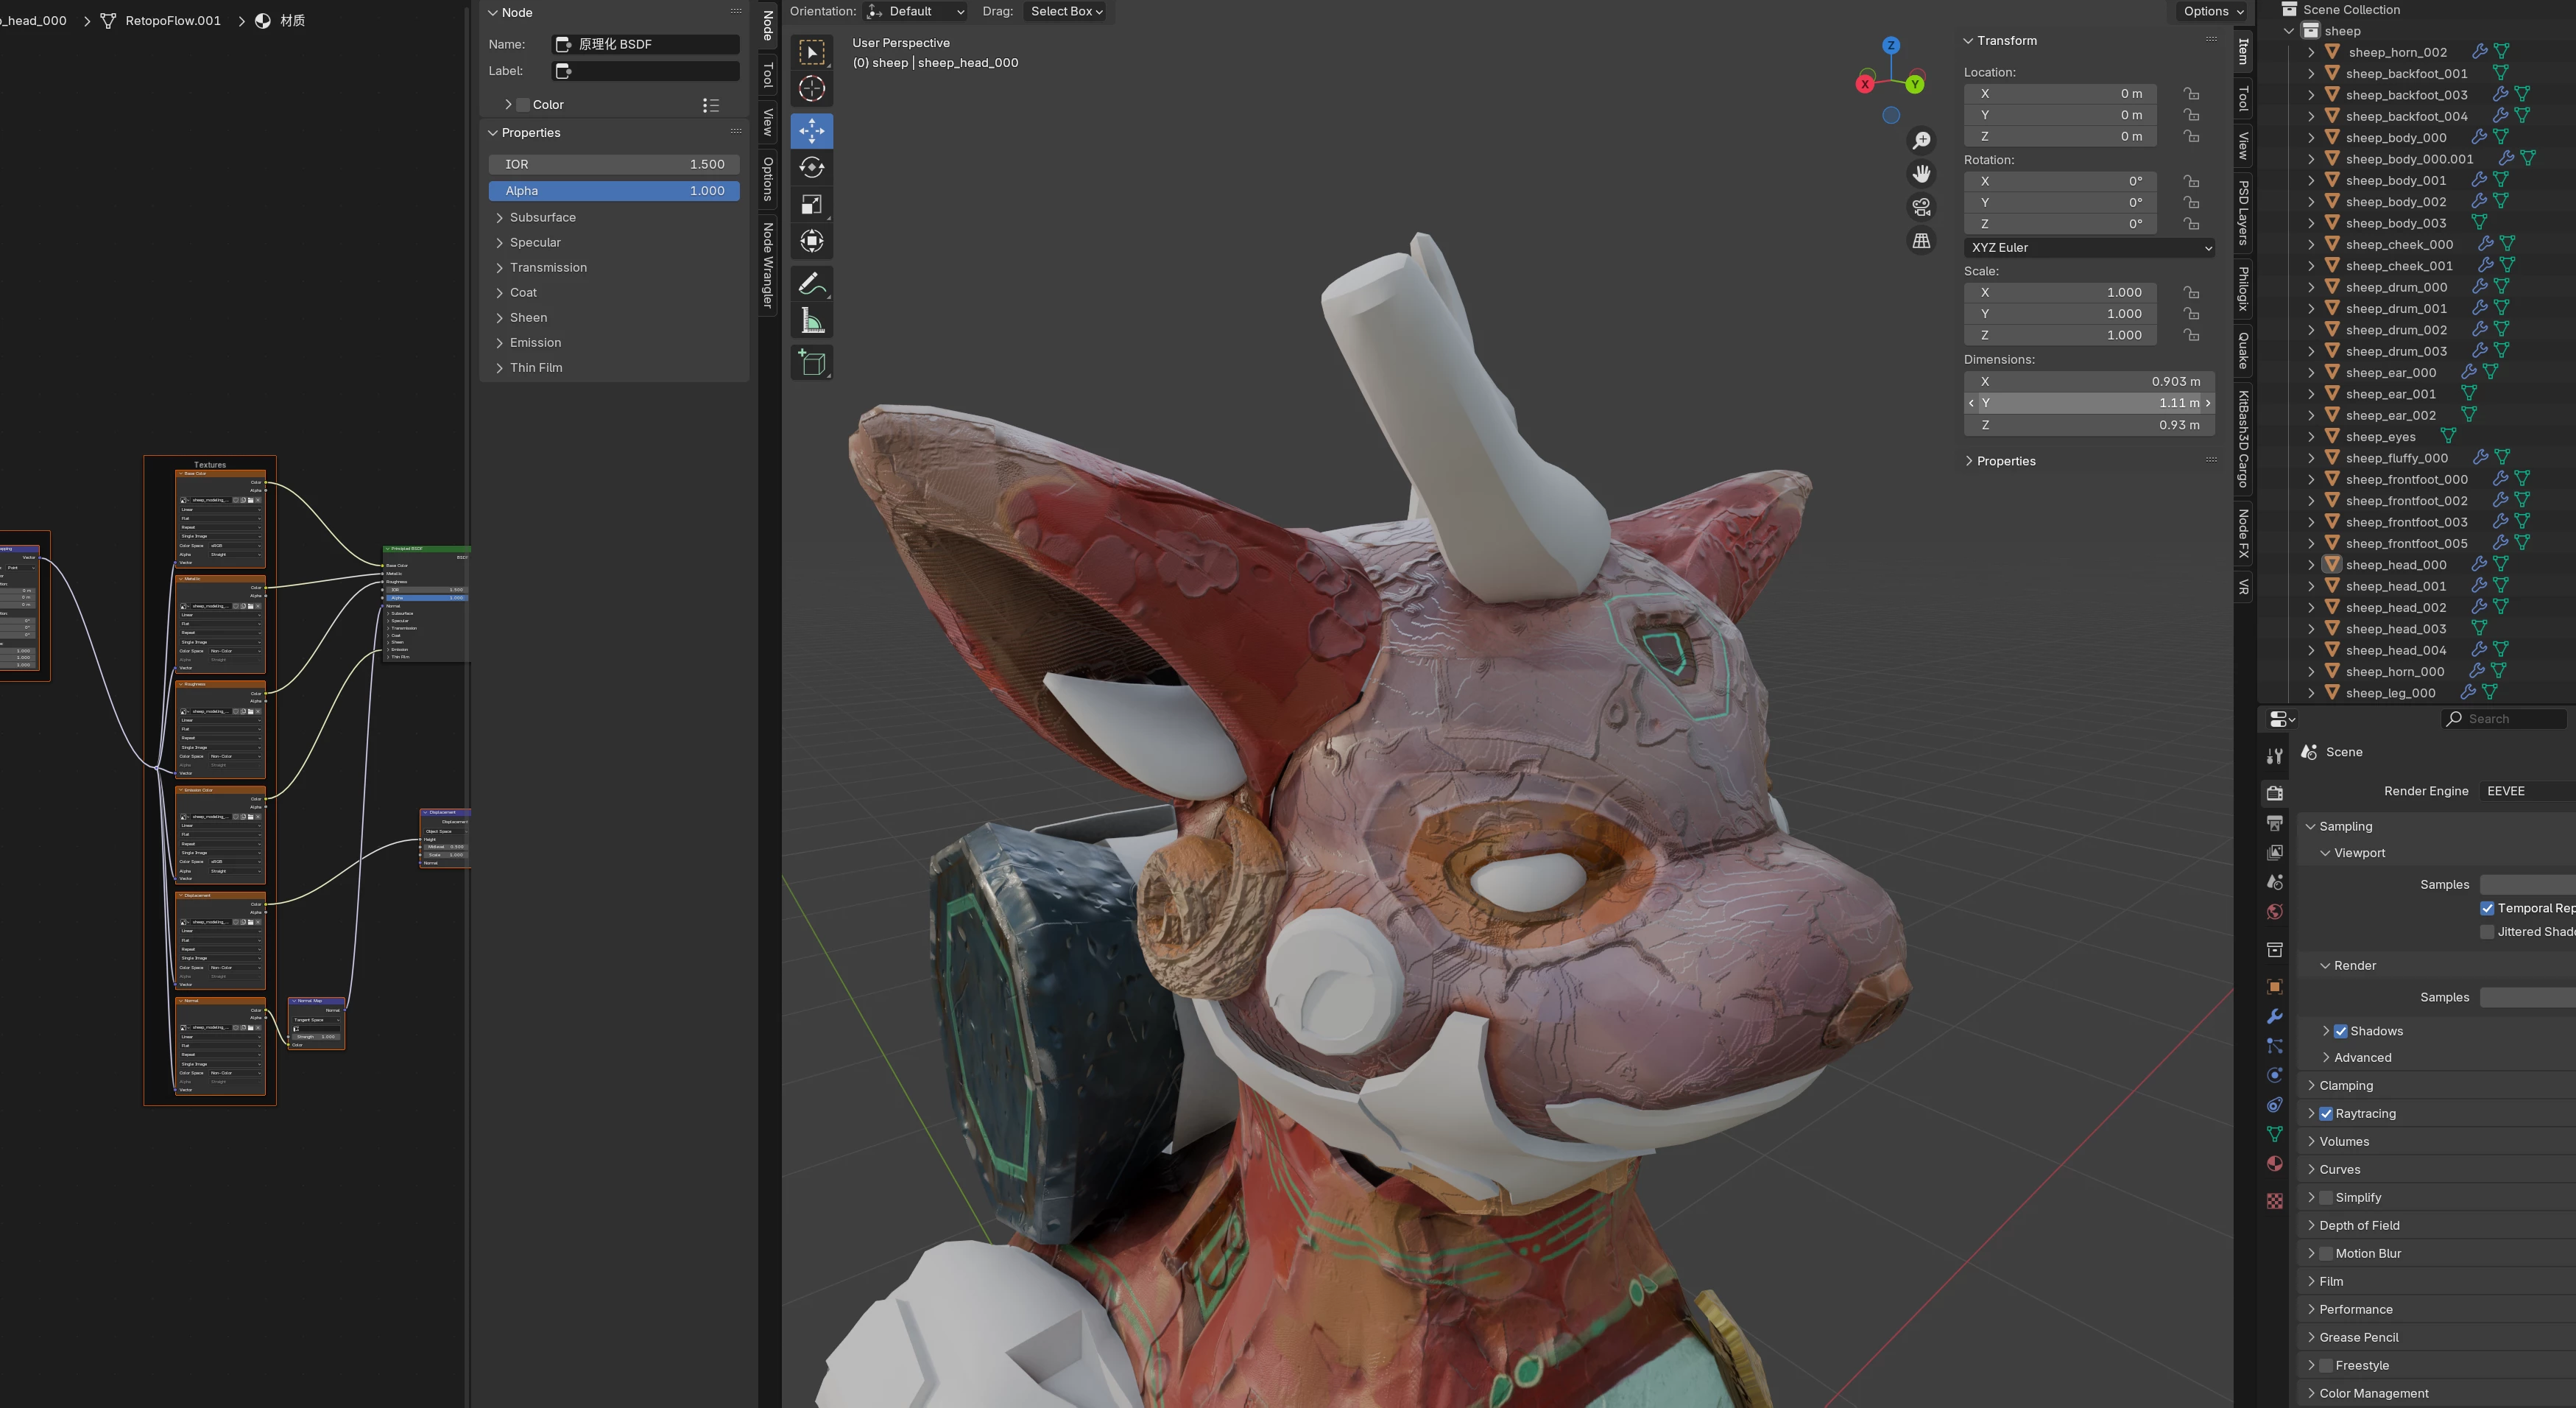
Task: Select the Measure tool
Action: 811,322
